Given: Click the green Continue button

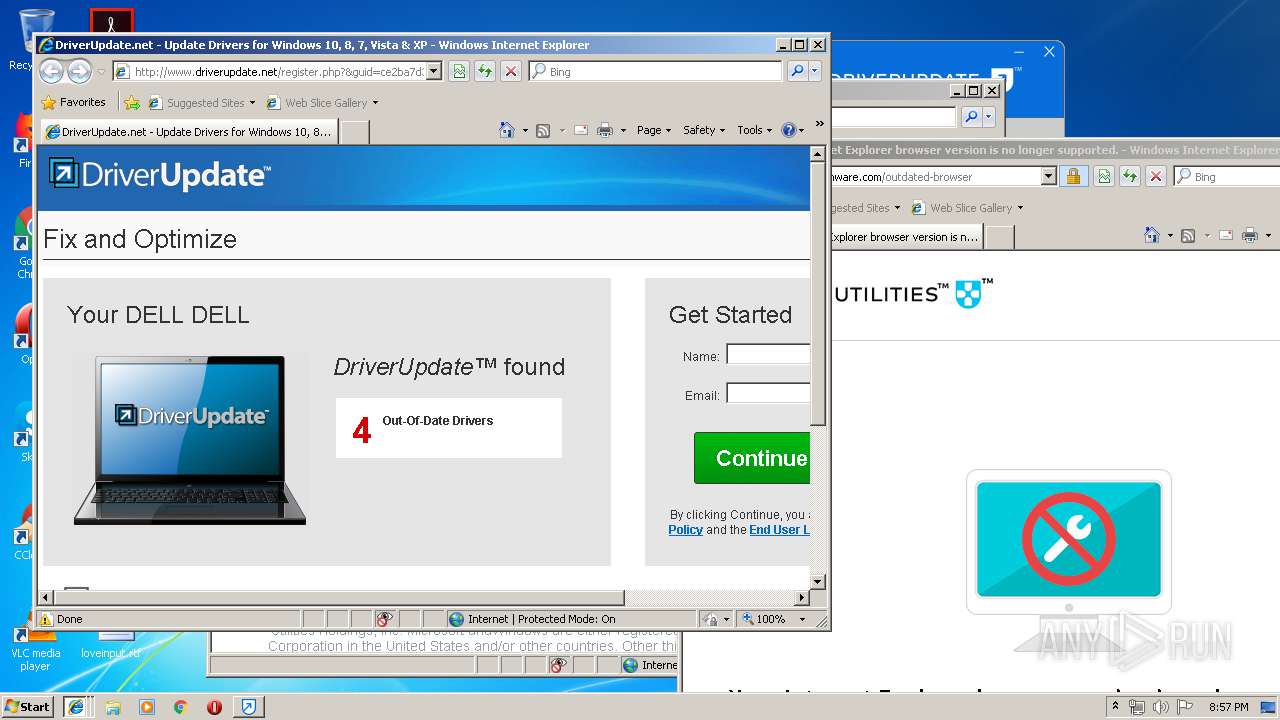Looking at the screenshot, I should tap(752, 458).
